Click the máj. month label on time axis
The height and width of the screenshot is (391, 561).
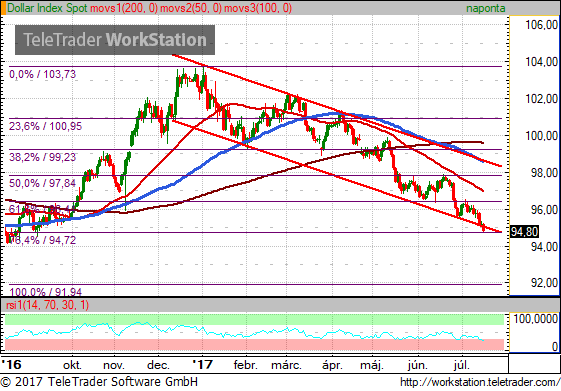[372, 365]
